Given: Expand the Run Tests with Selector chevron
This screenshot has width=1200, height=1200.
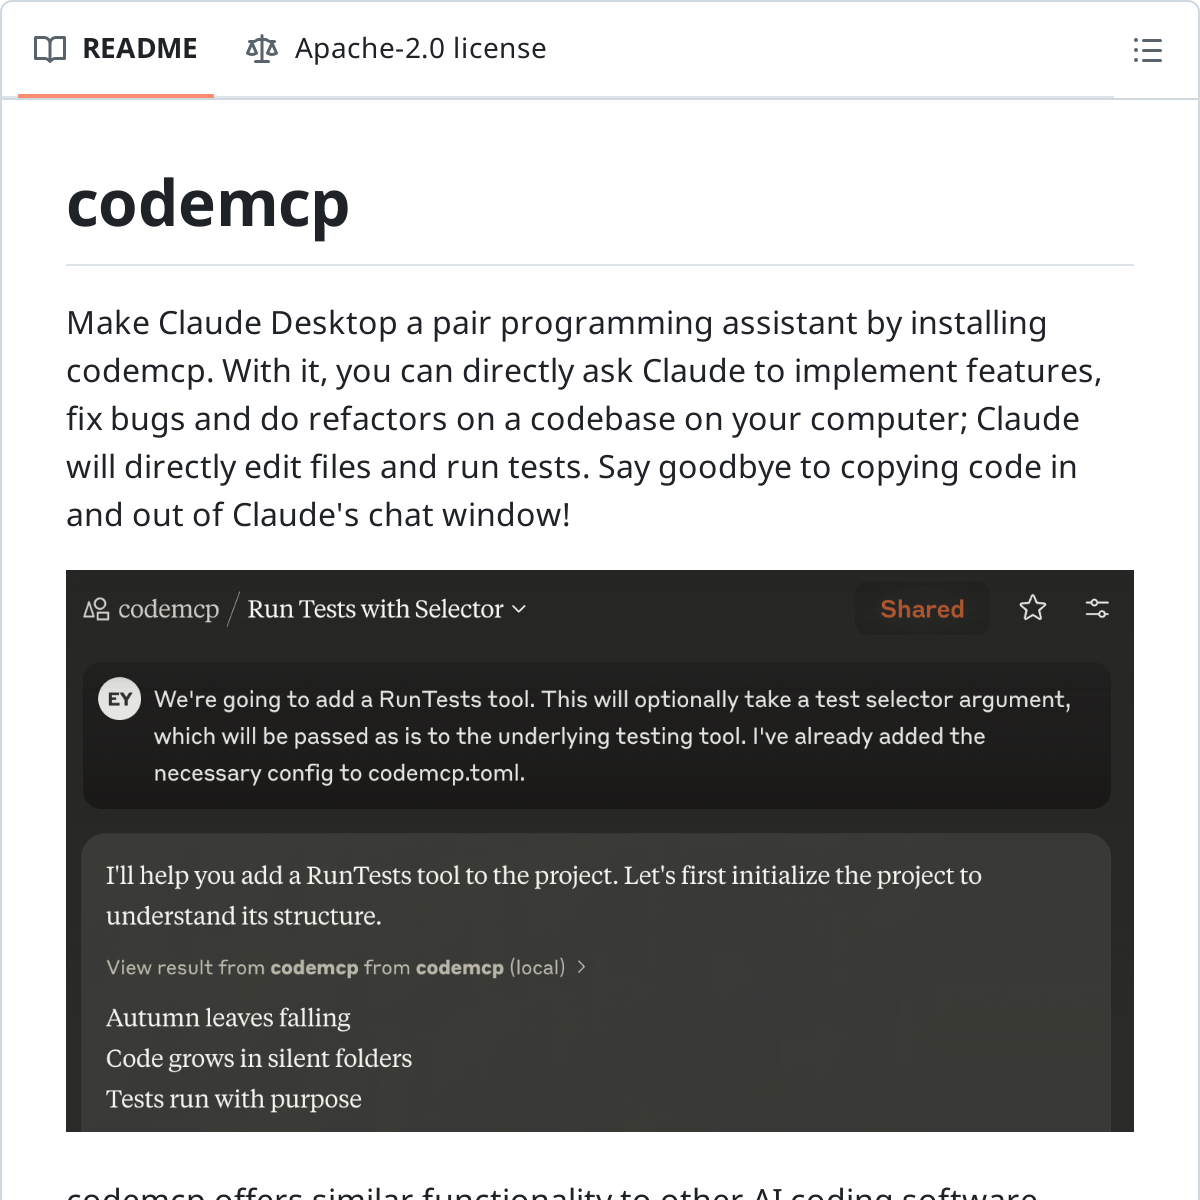Looking at the screenshot, I should click(519, 609).
